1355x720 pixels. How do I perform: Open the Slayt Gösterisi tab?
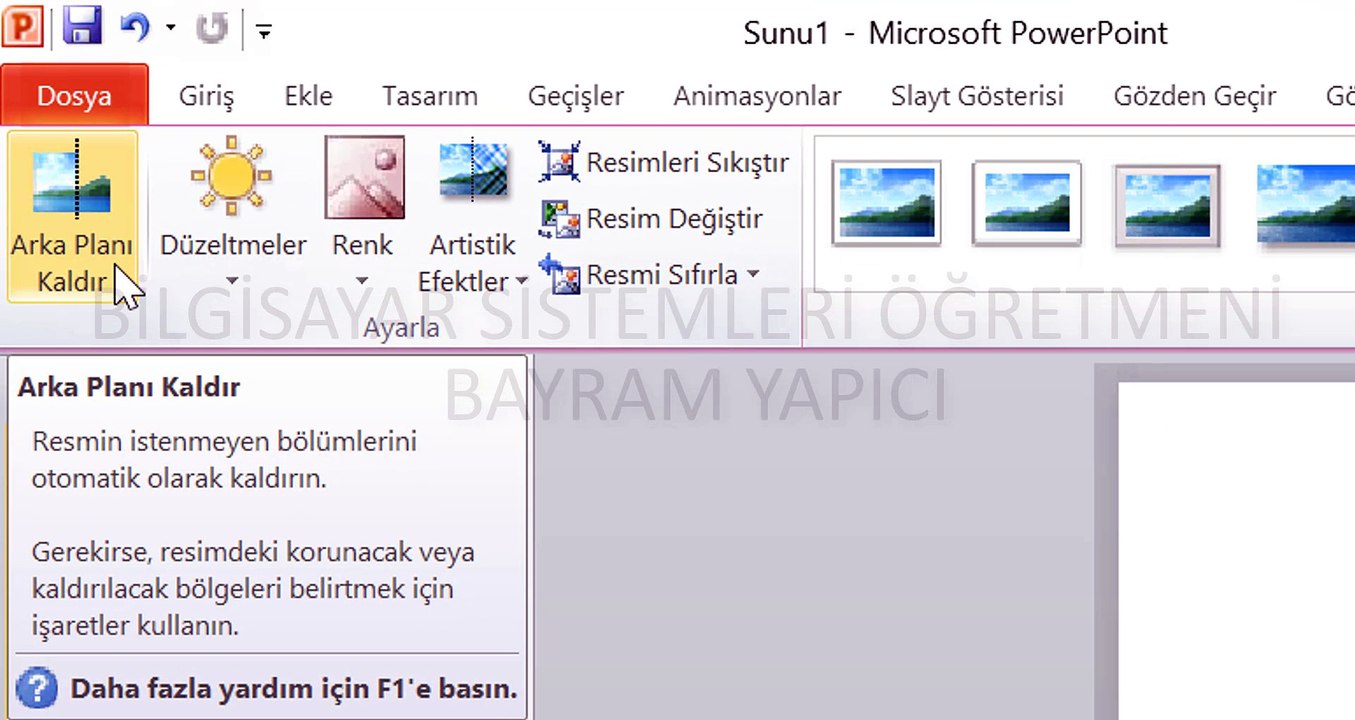pos(977,97)
